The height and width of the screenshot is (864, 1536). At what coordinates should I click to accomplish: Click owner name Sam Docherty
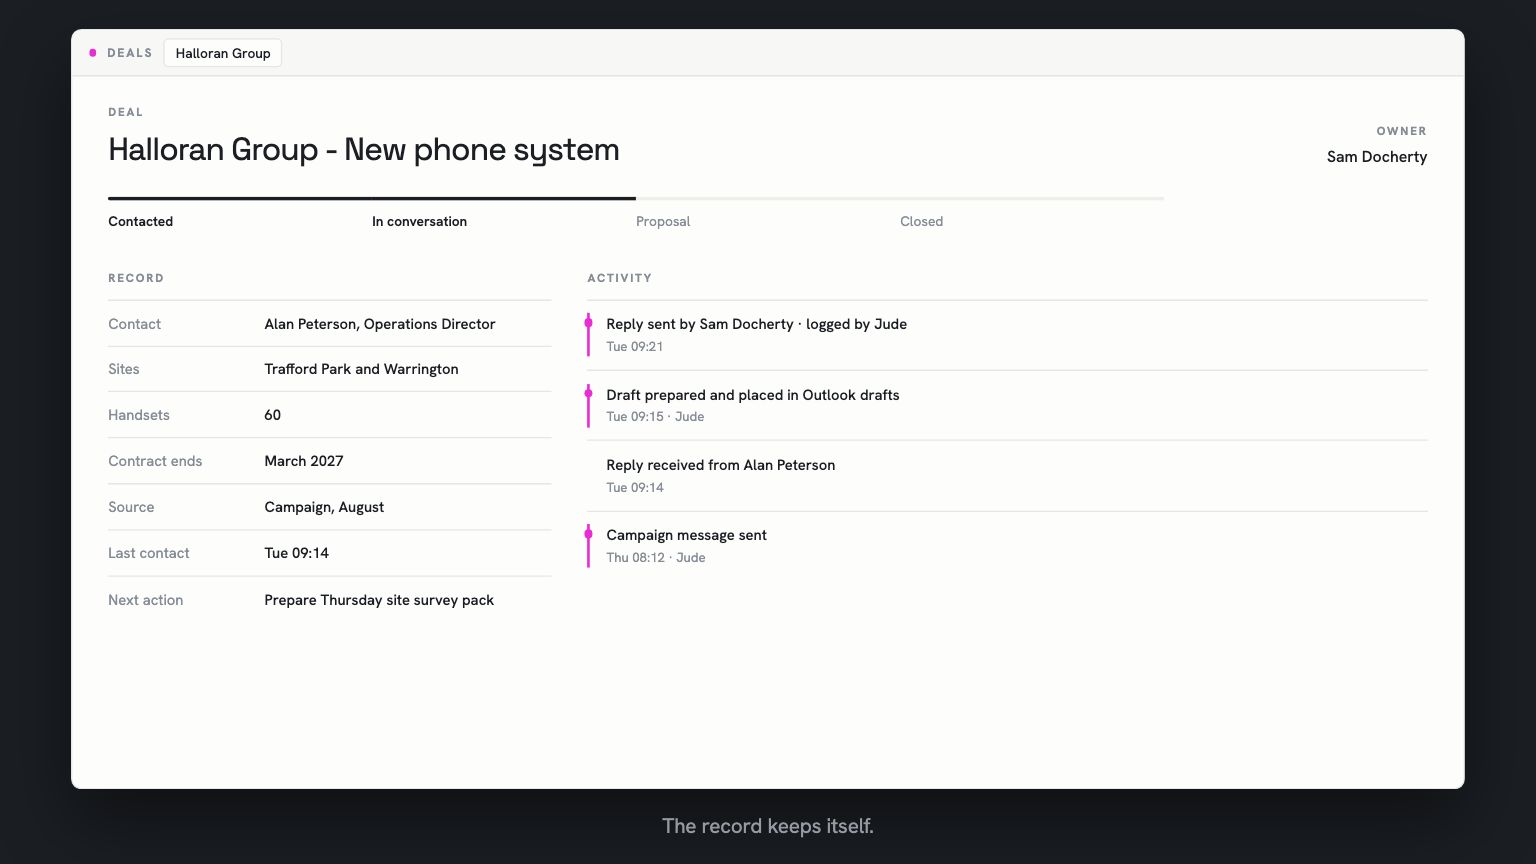click(x=1377, y=156)
